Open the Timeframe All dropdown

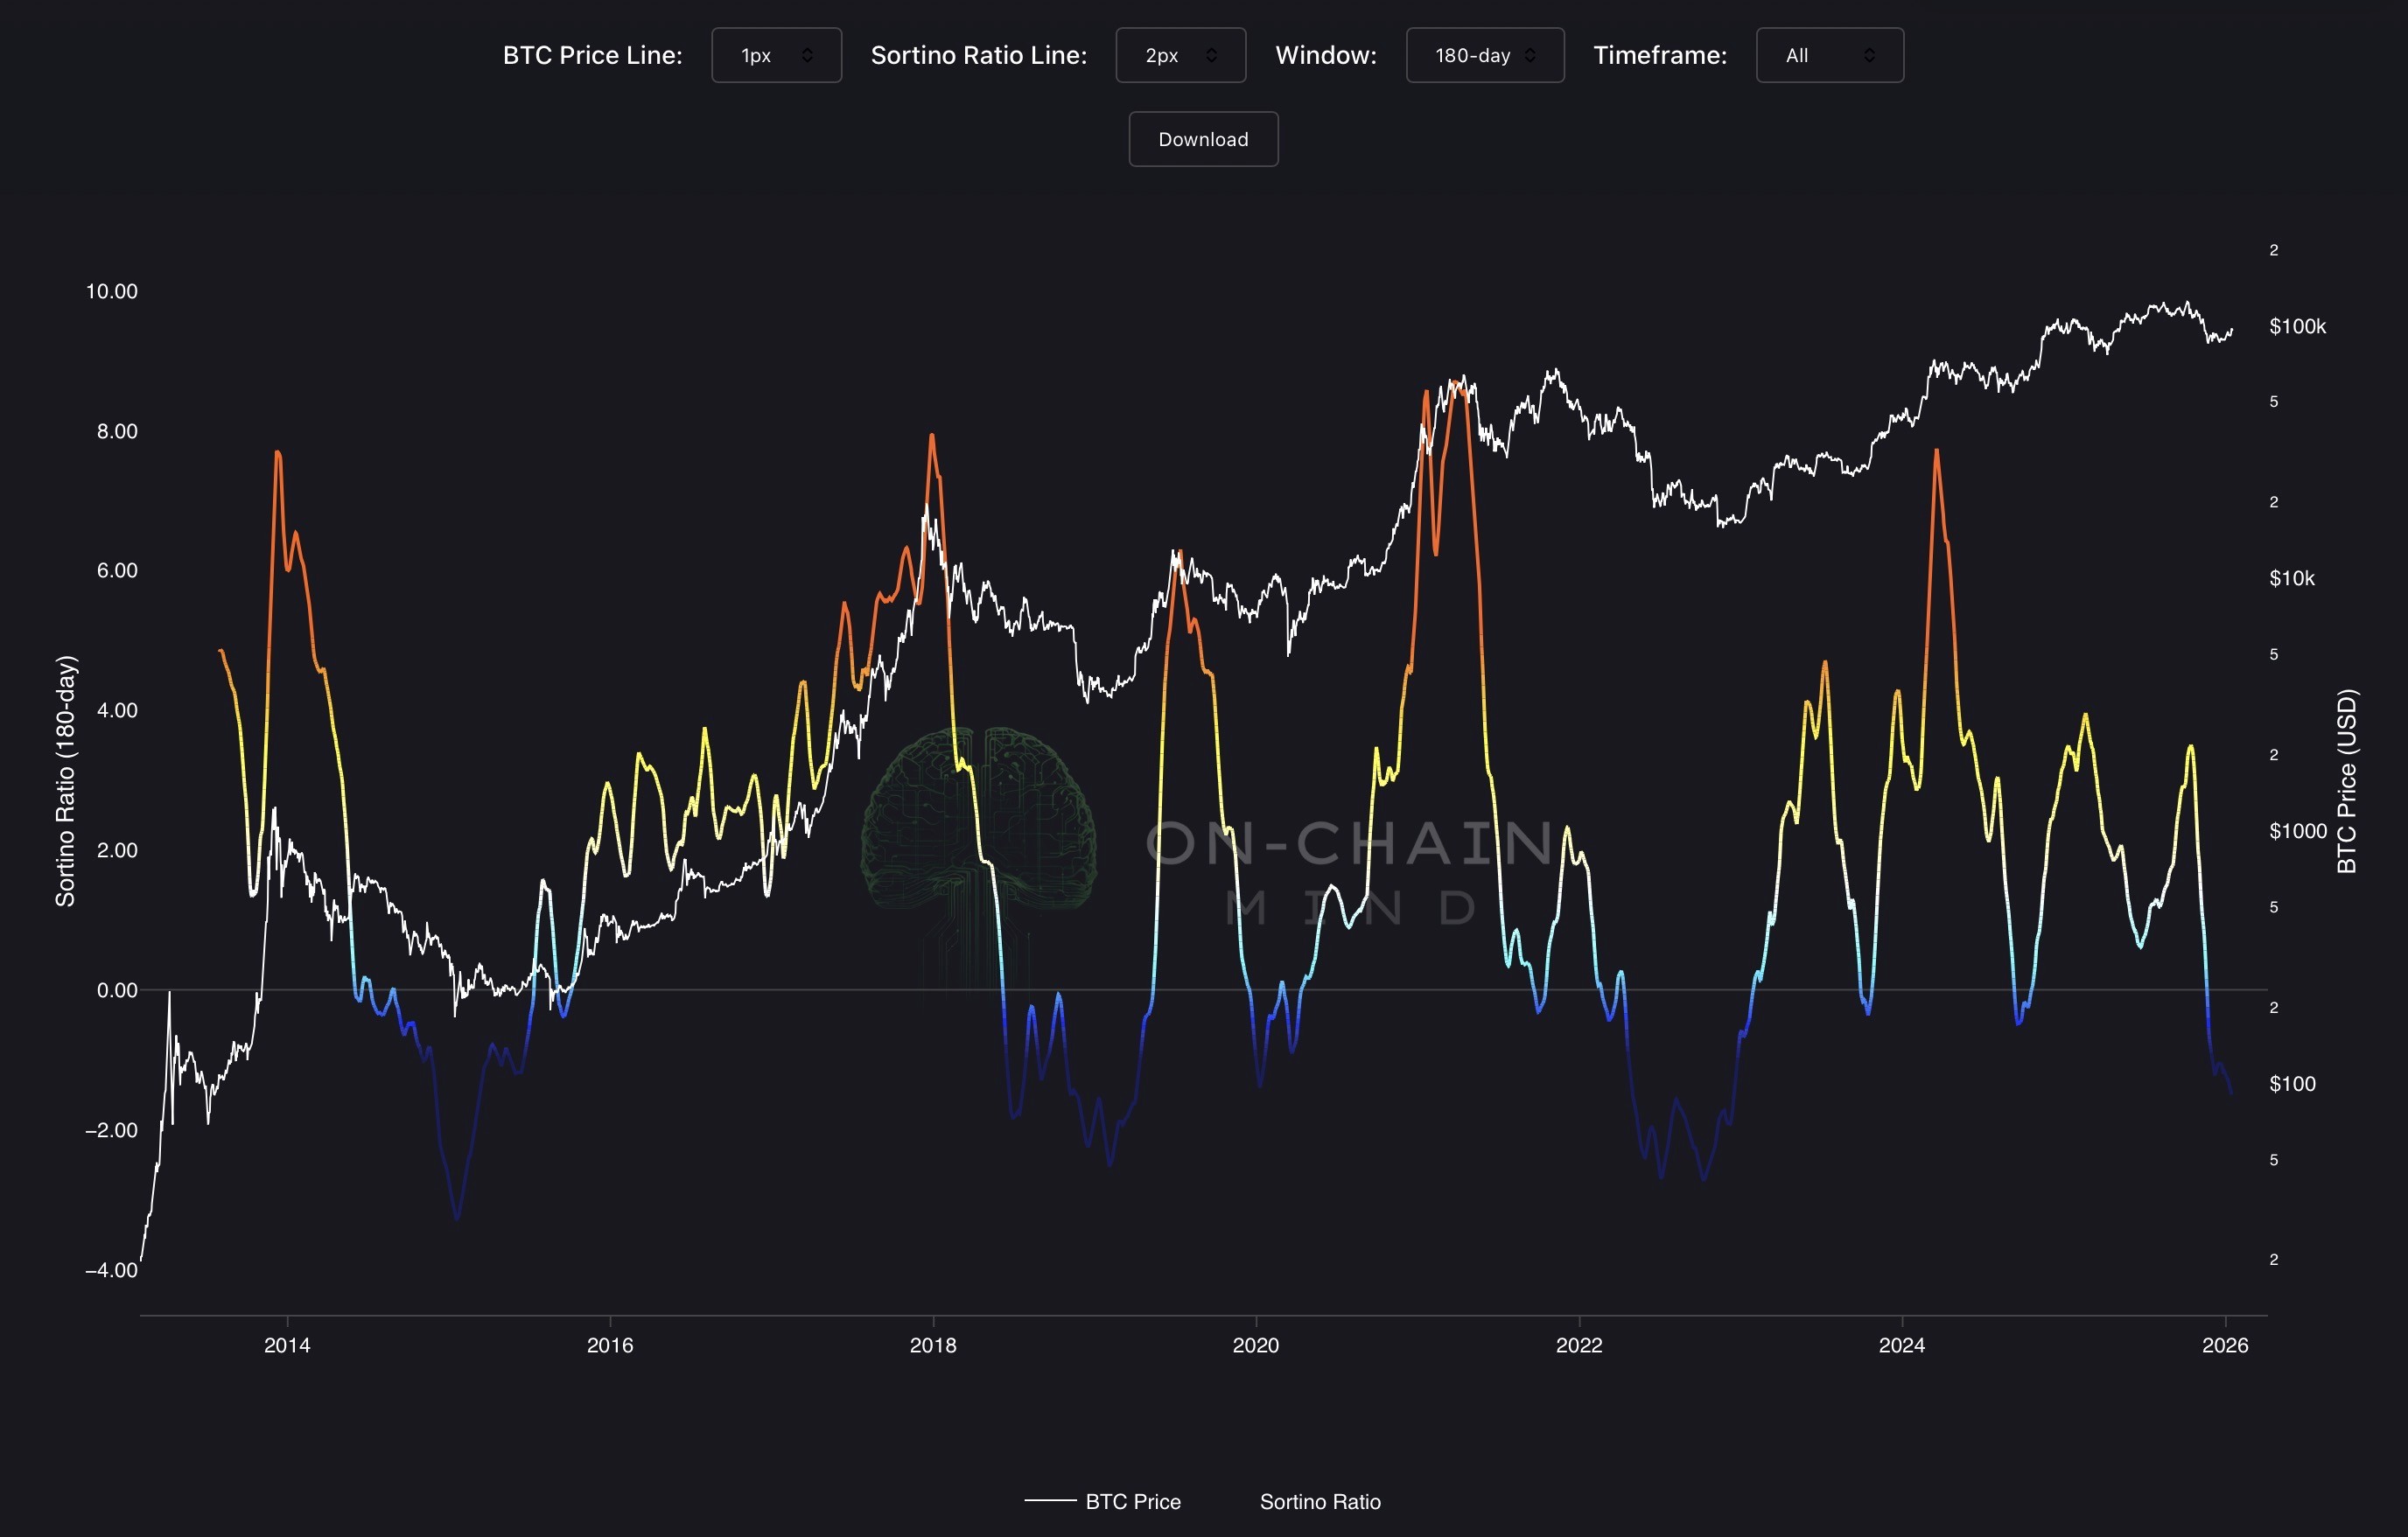(1829, 55)
